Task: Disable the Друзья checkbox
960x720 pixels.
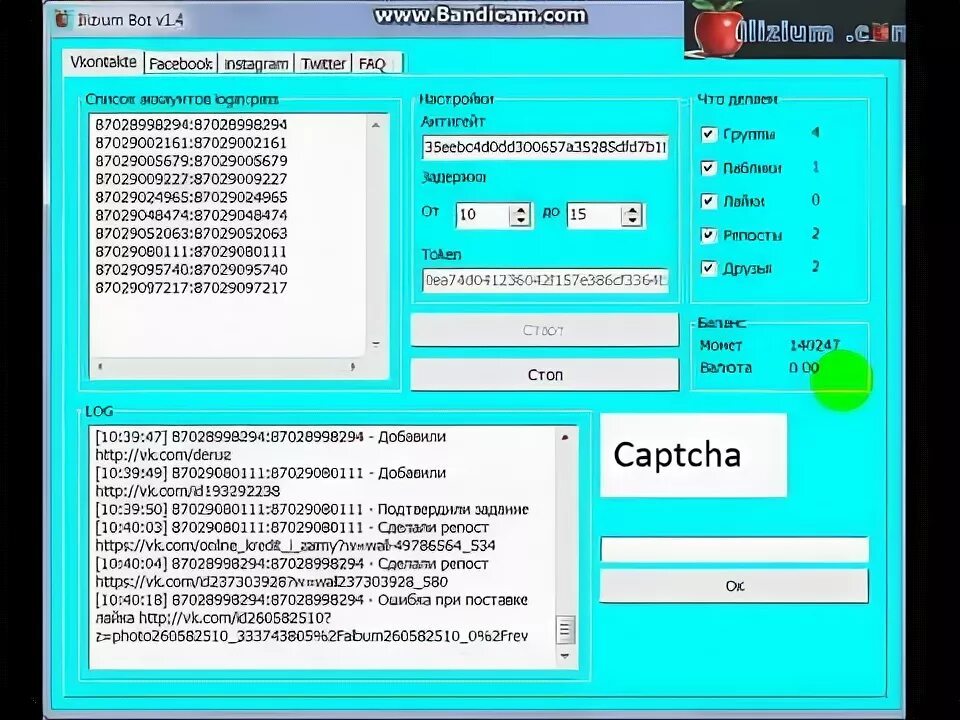Action: tap(708, 268)
